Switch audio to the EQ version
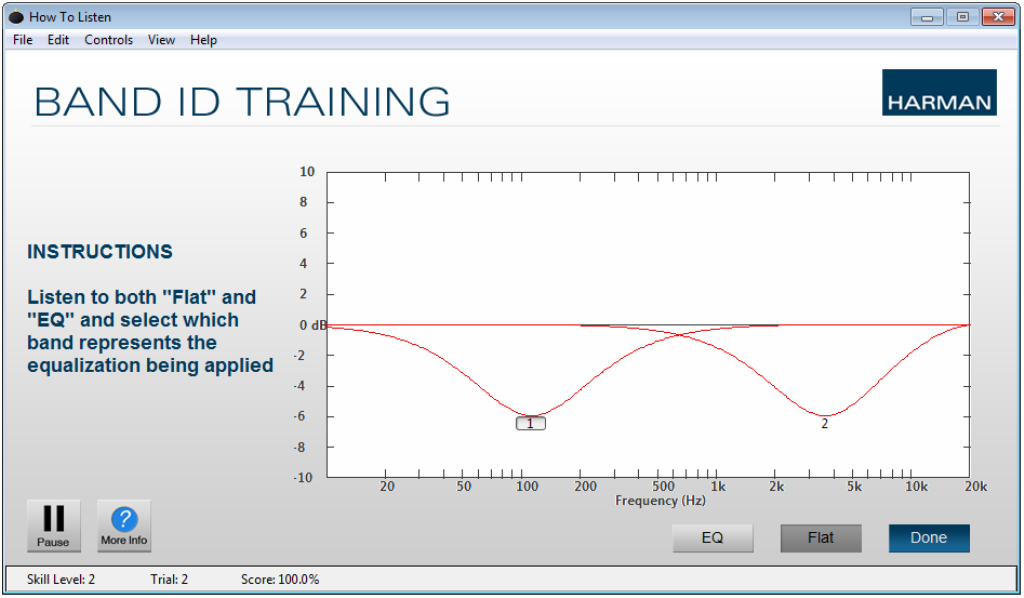The height and width of the screenshot is (598, 1024). click(x=712, y=538)
